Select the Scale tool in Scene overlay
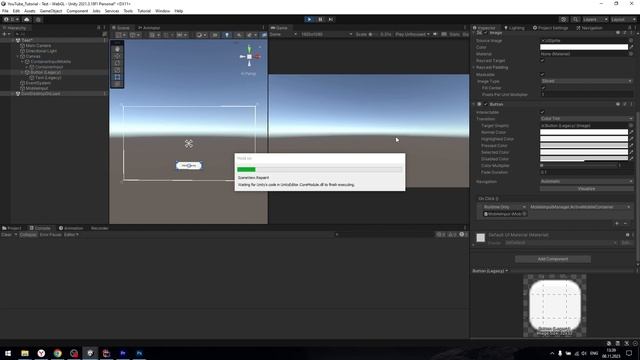The height and width of the screenshot is (360, 640). click(x=118, y=70)
